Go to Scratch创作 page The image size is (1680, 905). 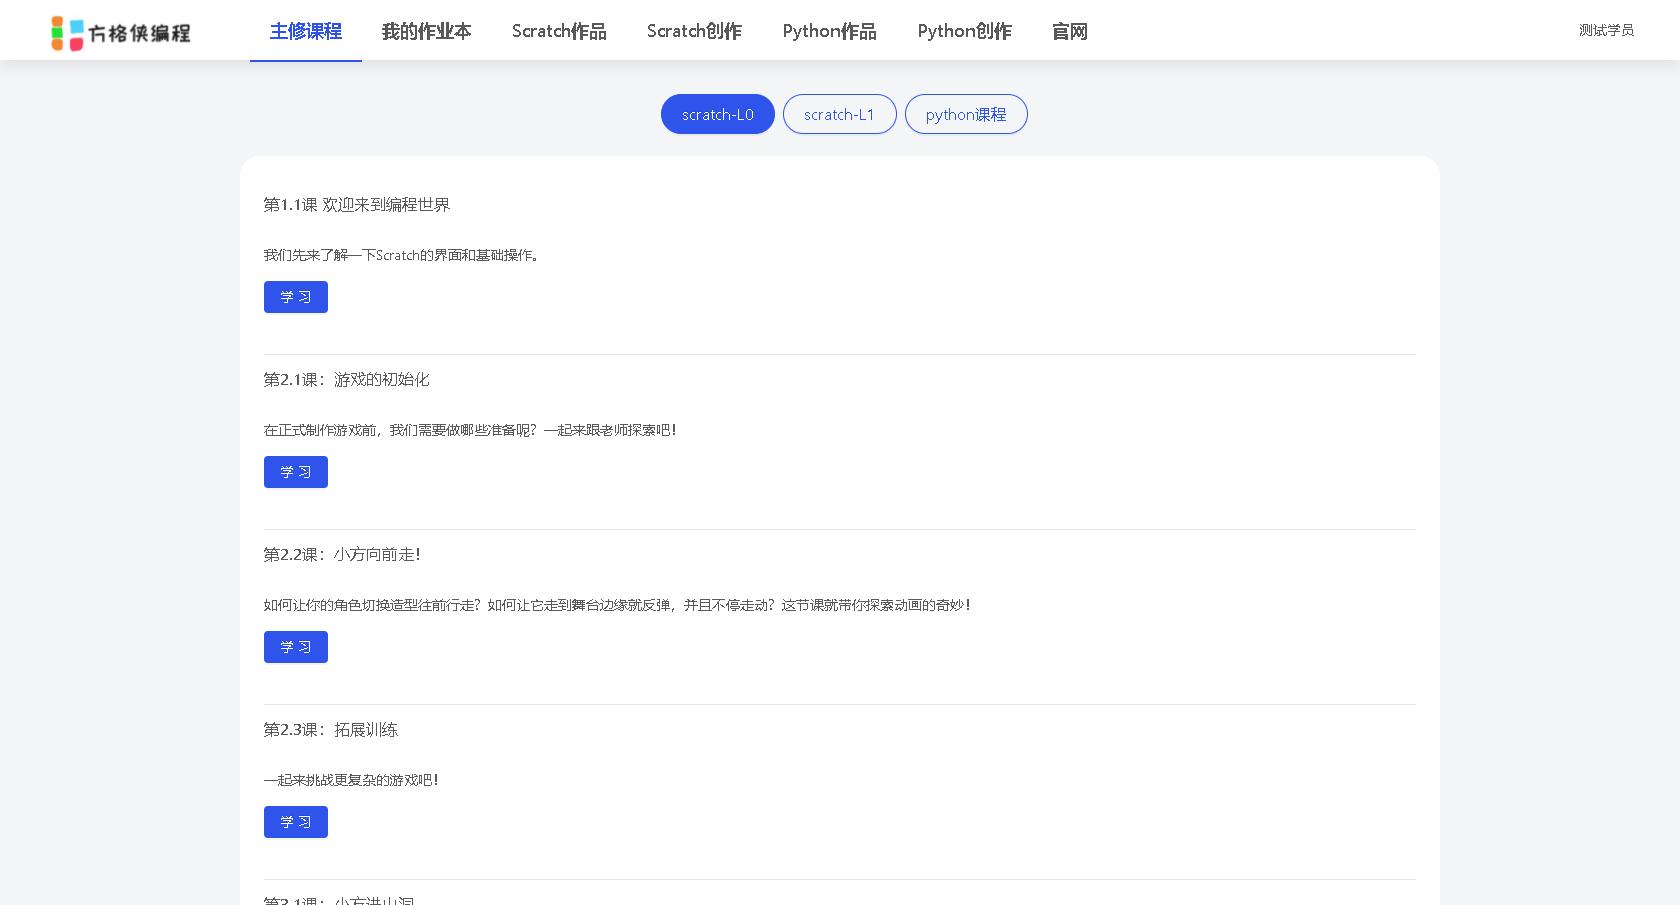pos(694,31)
